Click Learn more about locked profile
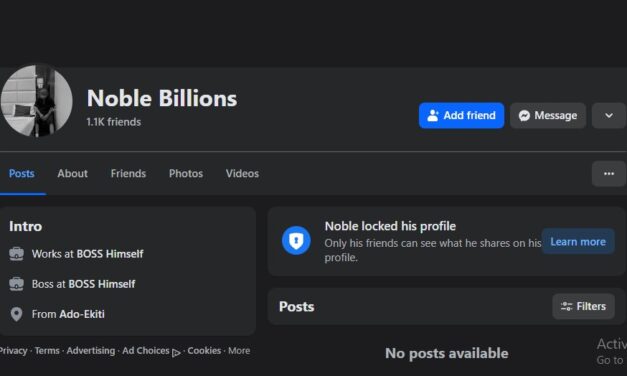The image size is (627, 376). click(x=578, y=242)
